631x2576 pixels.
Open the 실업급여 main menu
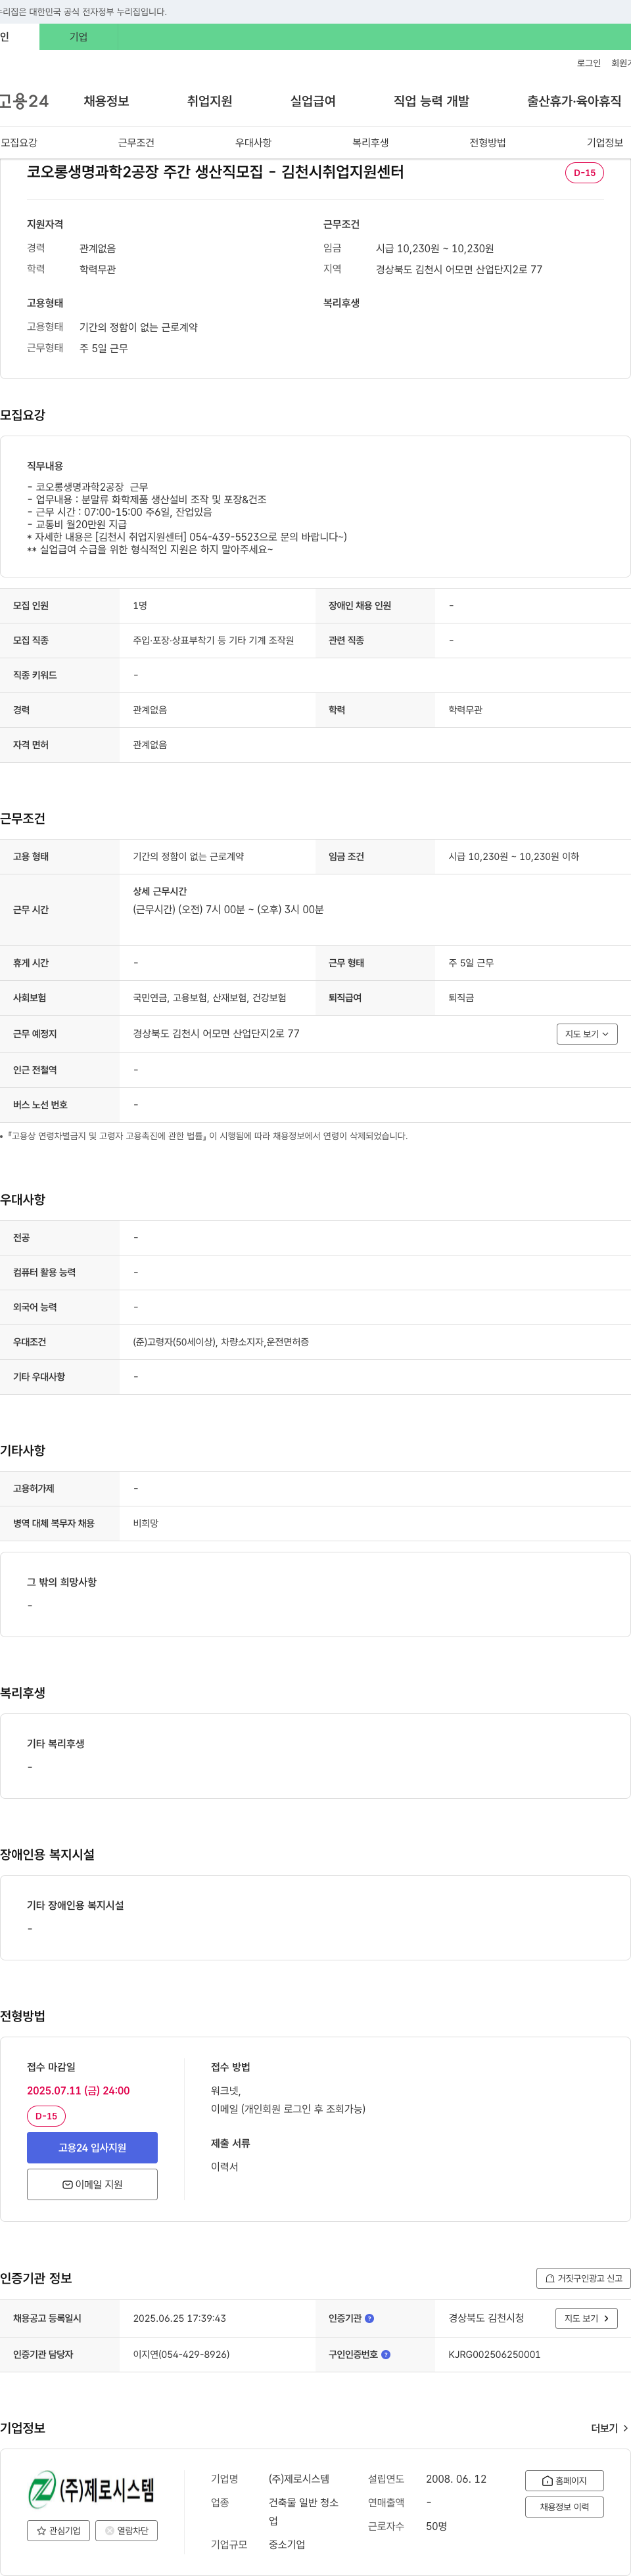[x=313, y=101]
